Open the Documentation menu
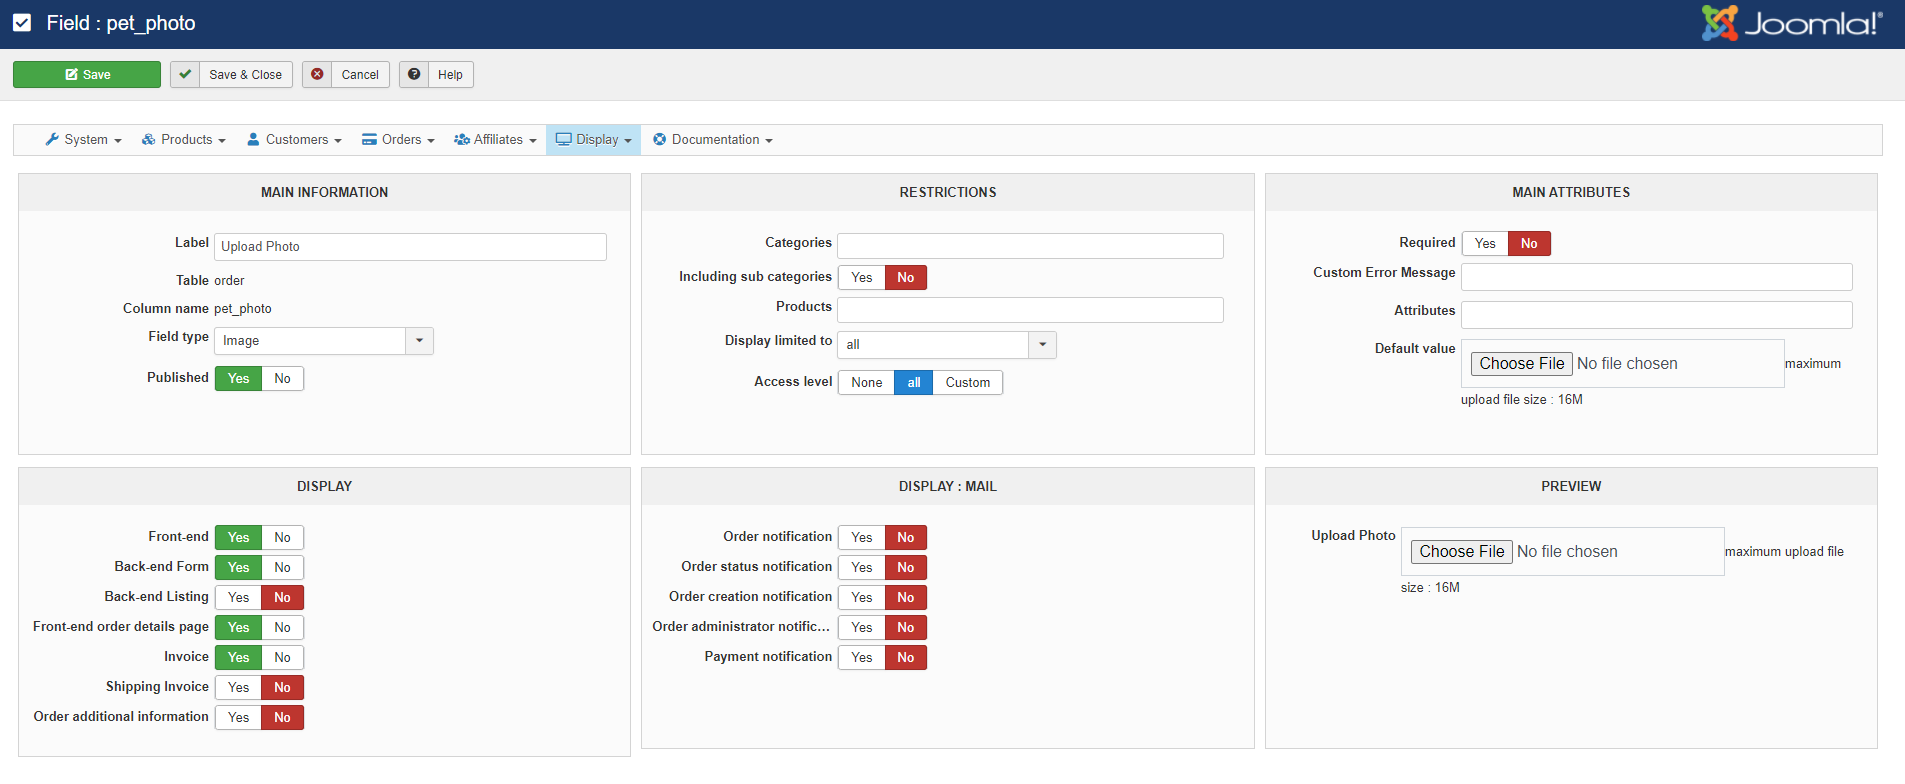This screenshot has width=1905, height=784. click(713, 140)
